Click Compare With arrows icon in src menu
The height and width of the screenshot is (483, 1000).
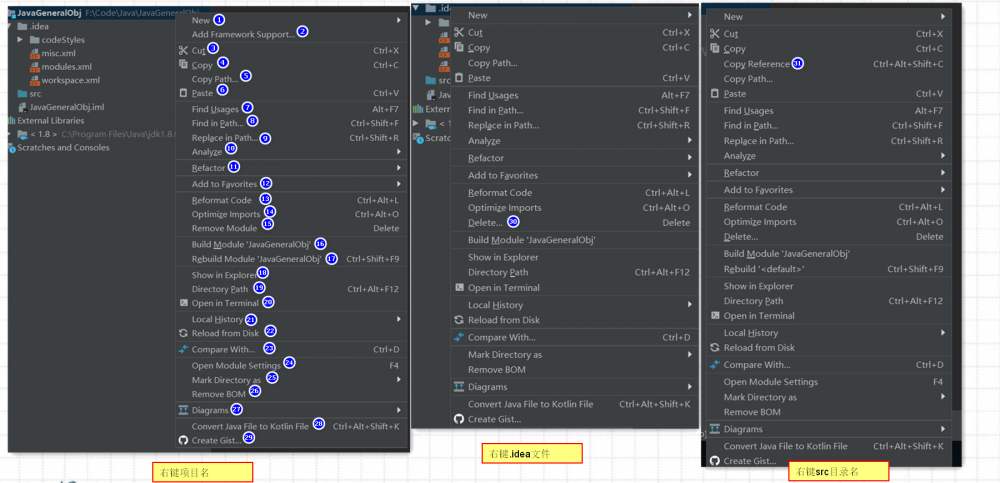pos(715,365)
